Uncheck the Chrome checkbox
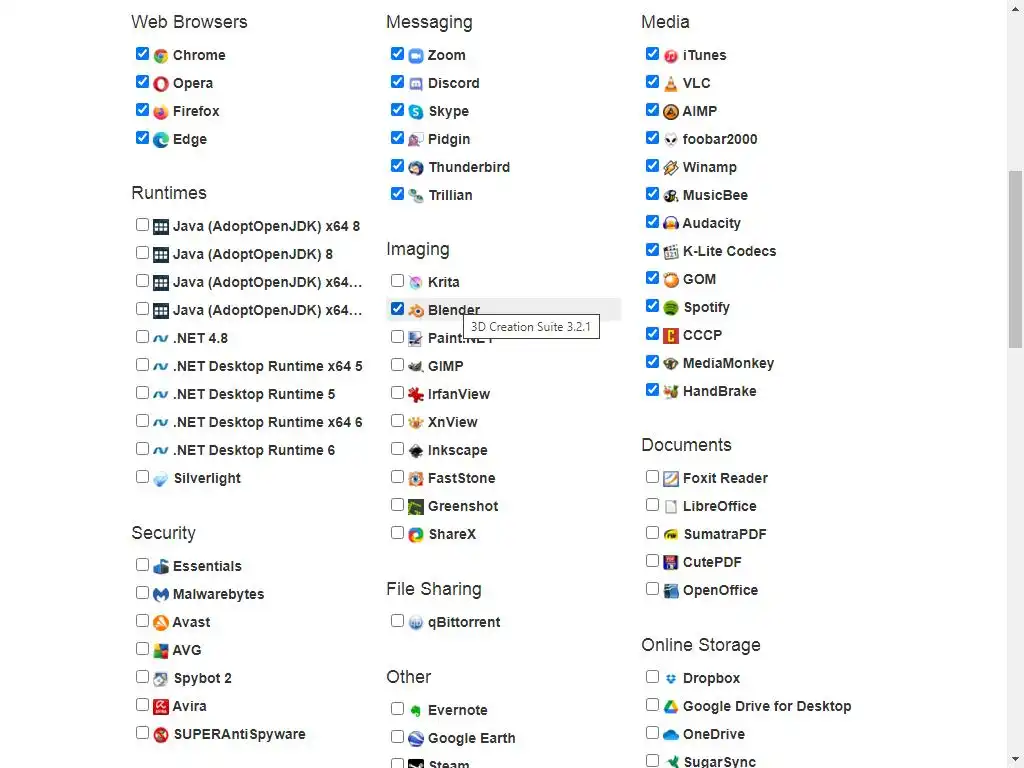The height and width of the screenshot is (768, 1024). click(142, 54)
